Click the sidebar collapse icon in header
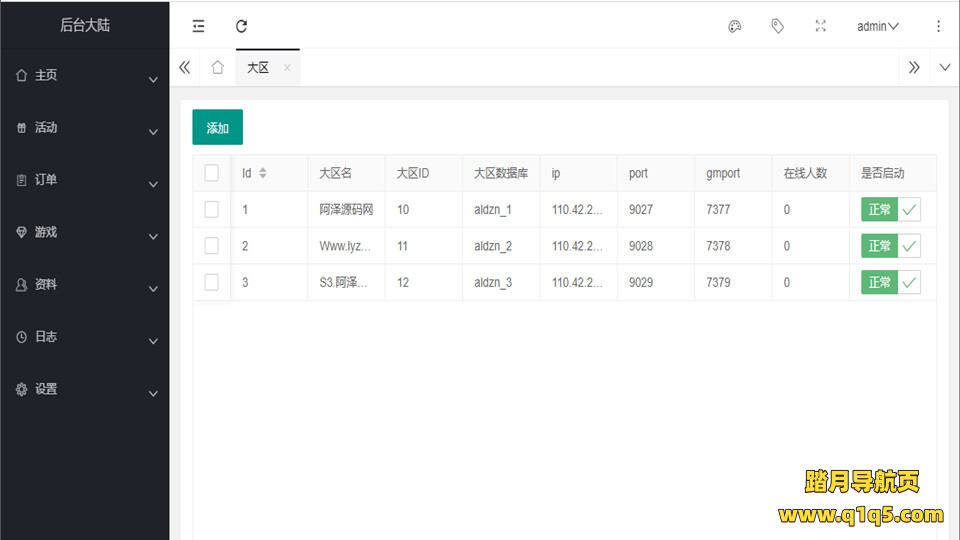 (198, 27)
